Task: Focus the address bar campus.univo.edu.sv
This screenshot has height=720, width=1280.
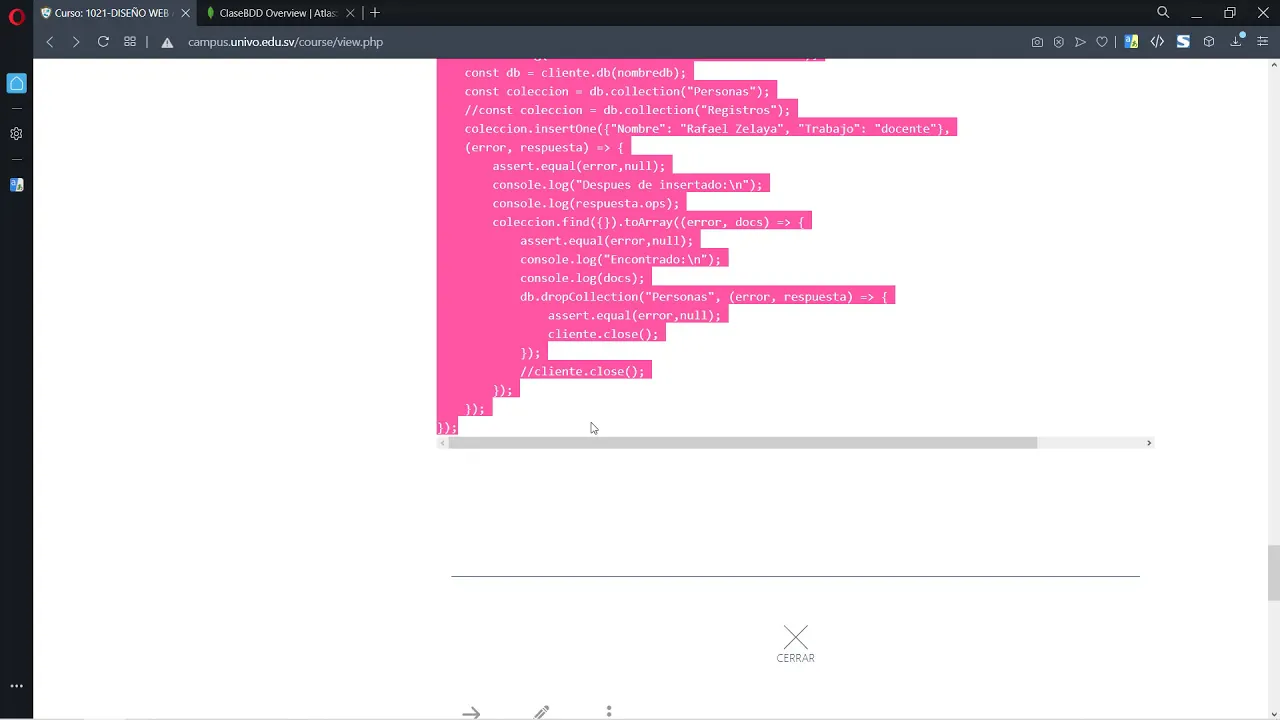Action: pyautogui.click(x=285, y=42)
